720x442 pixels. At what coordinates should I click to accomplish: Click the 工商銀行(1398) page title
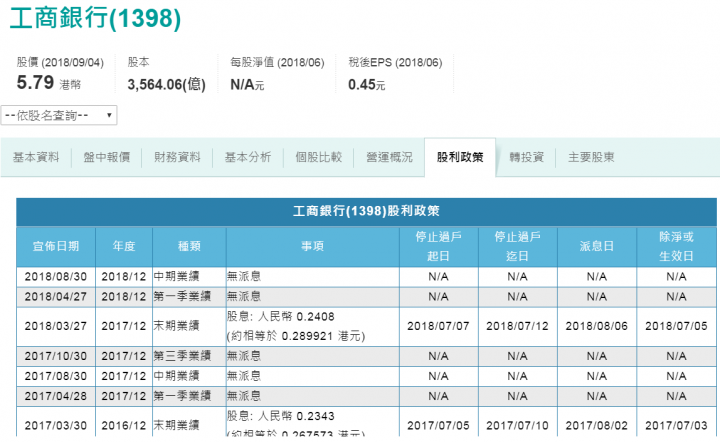tap(95, 18)
